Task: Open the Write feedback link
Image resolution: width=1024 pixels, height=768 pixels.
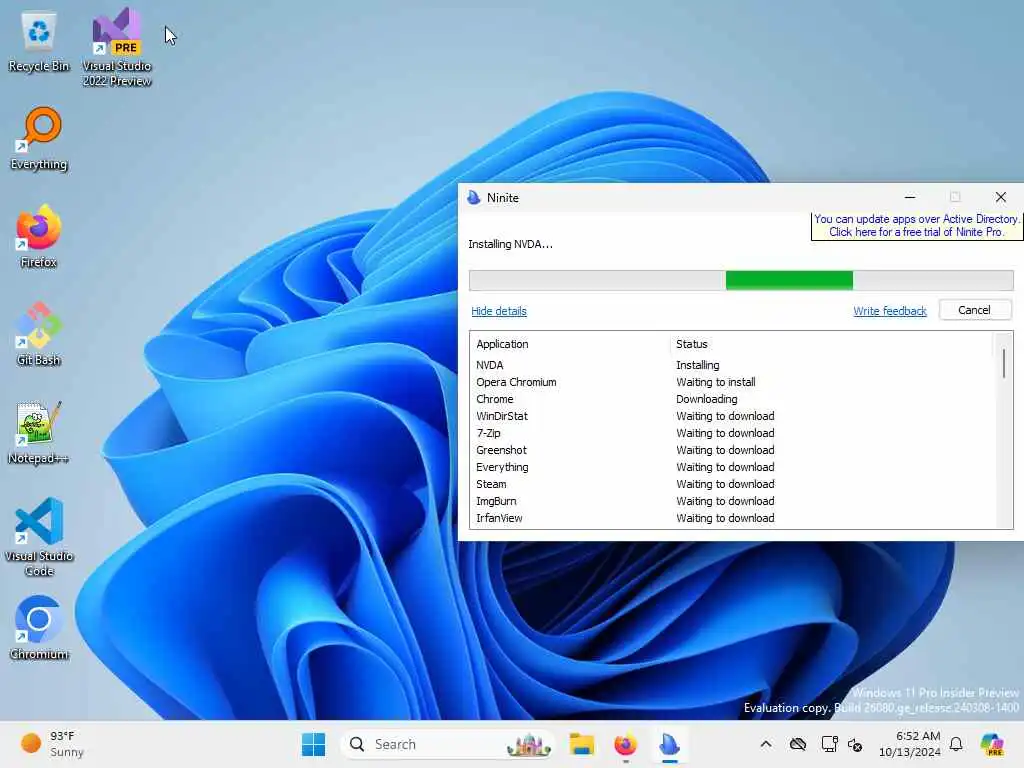Action: 889,311
